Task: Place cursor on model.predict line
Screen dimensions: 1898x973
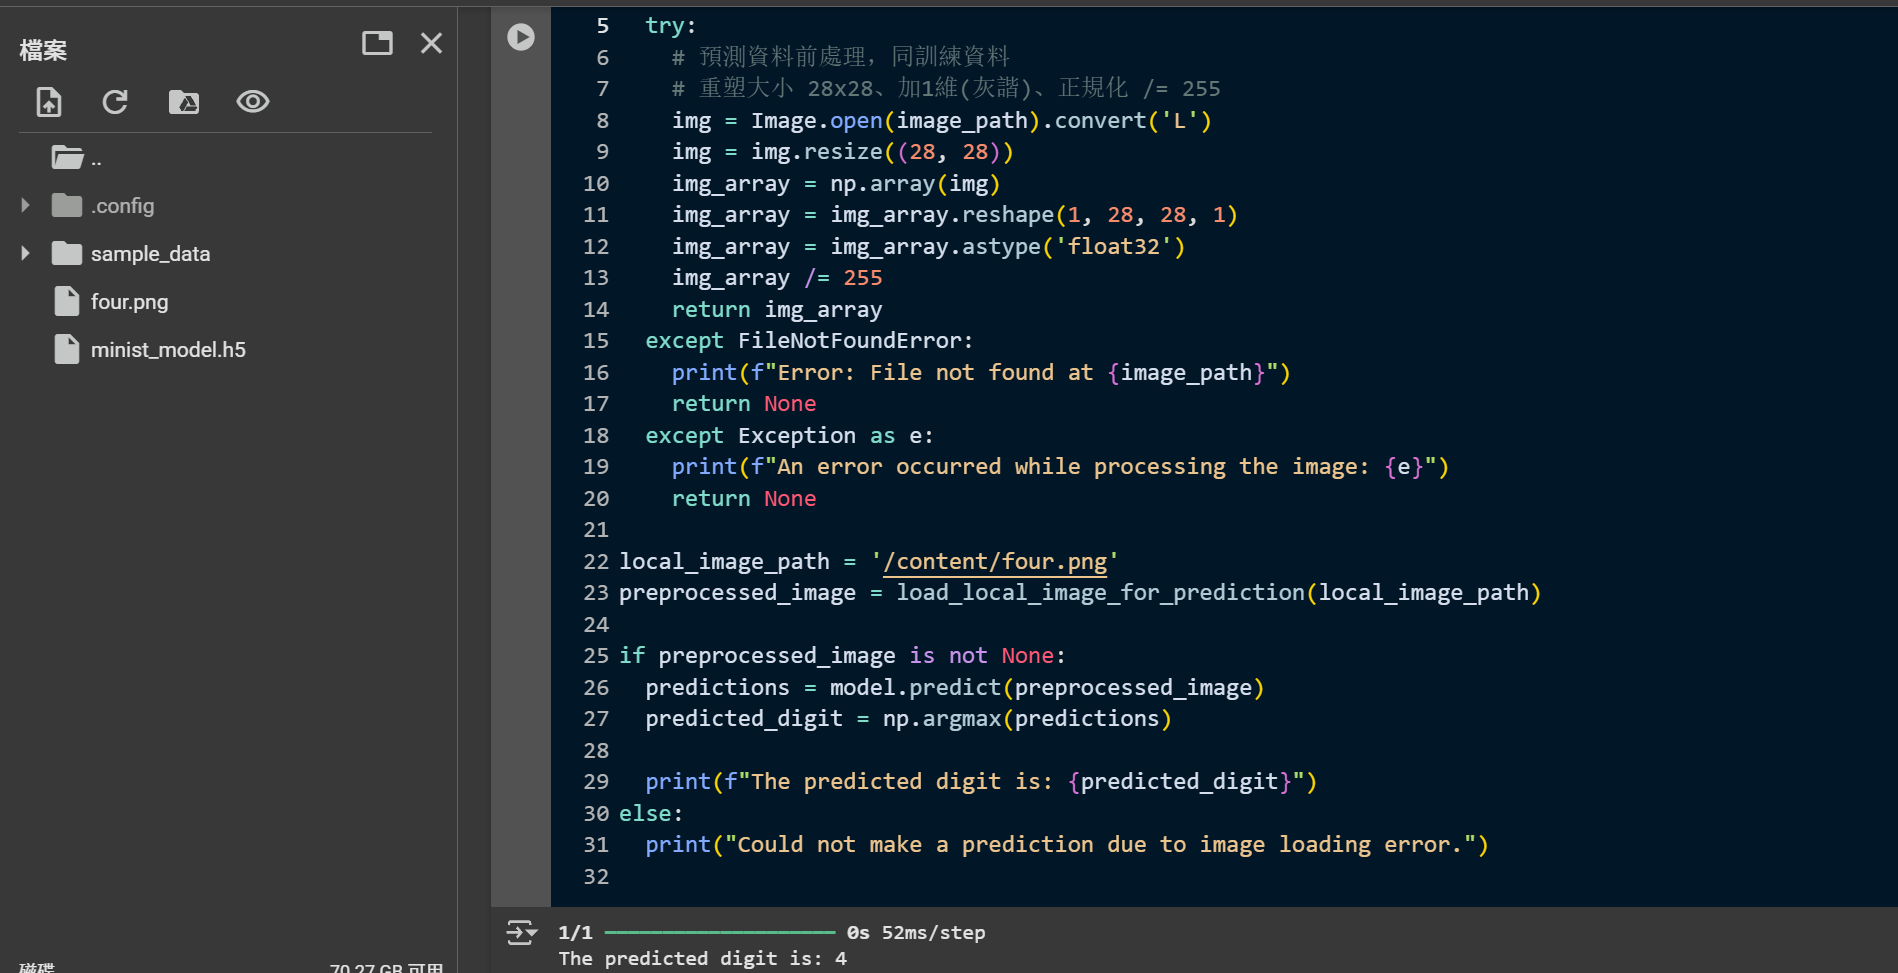Action: (x=955, y=688)
